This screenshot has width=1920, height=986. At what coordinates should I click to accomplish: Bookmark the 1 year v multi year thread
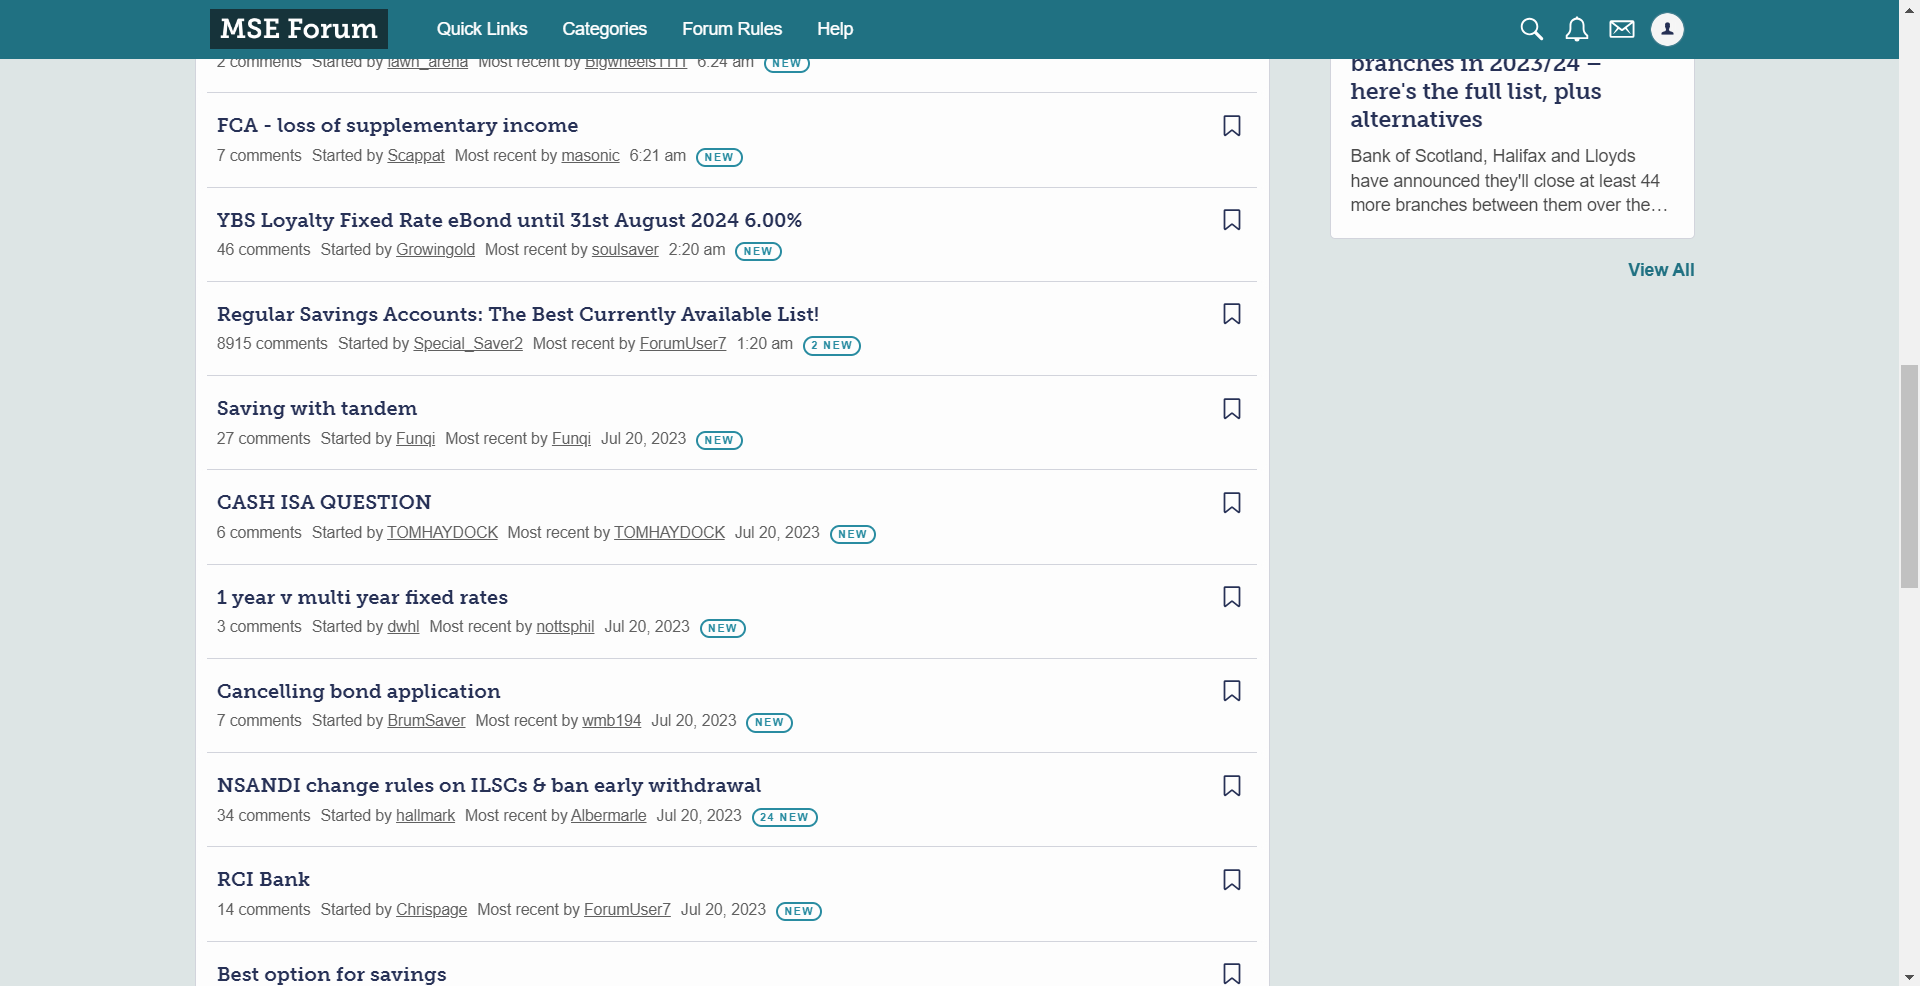(x=1232, y=597)
